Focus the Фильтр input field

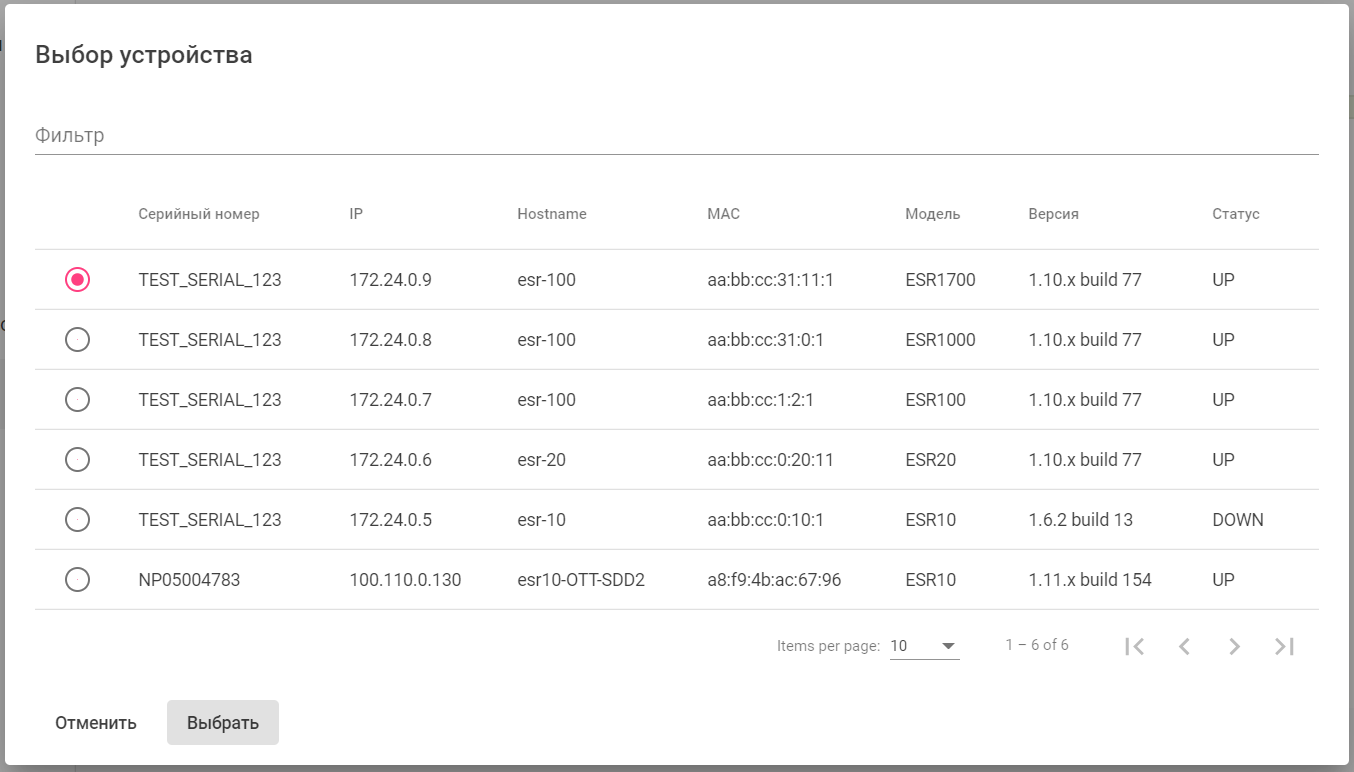pos(676,135)
